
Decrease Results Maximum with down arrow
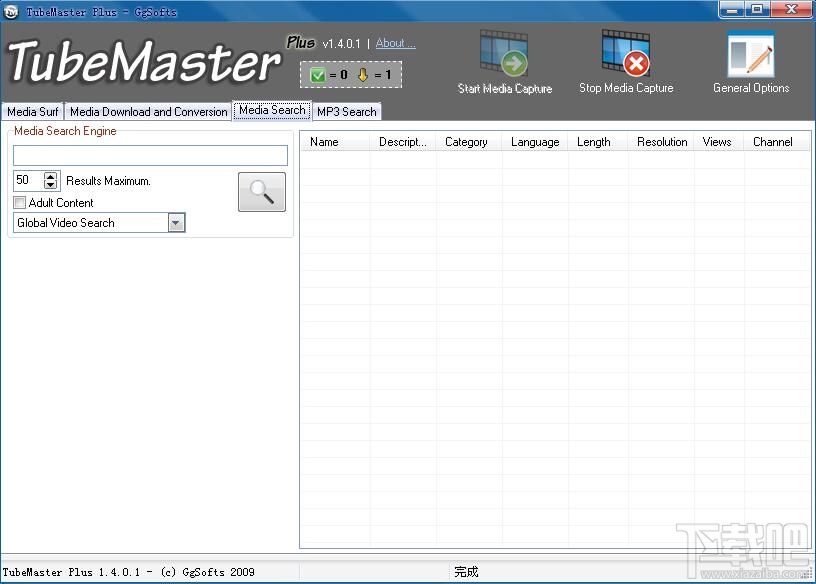[50, 185]
